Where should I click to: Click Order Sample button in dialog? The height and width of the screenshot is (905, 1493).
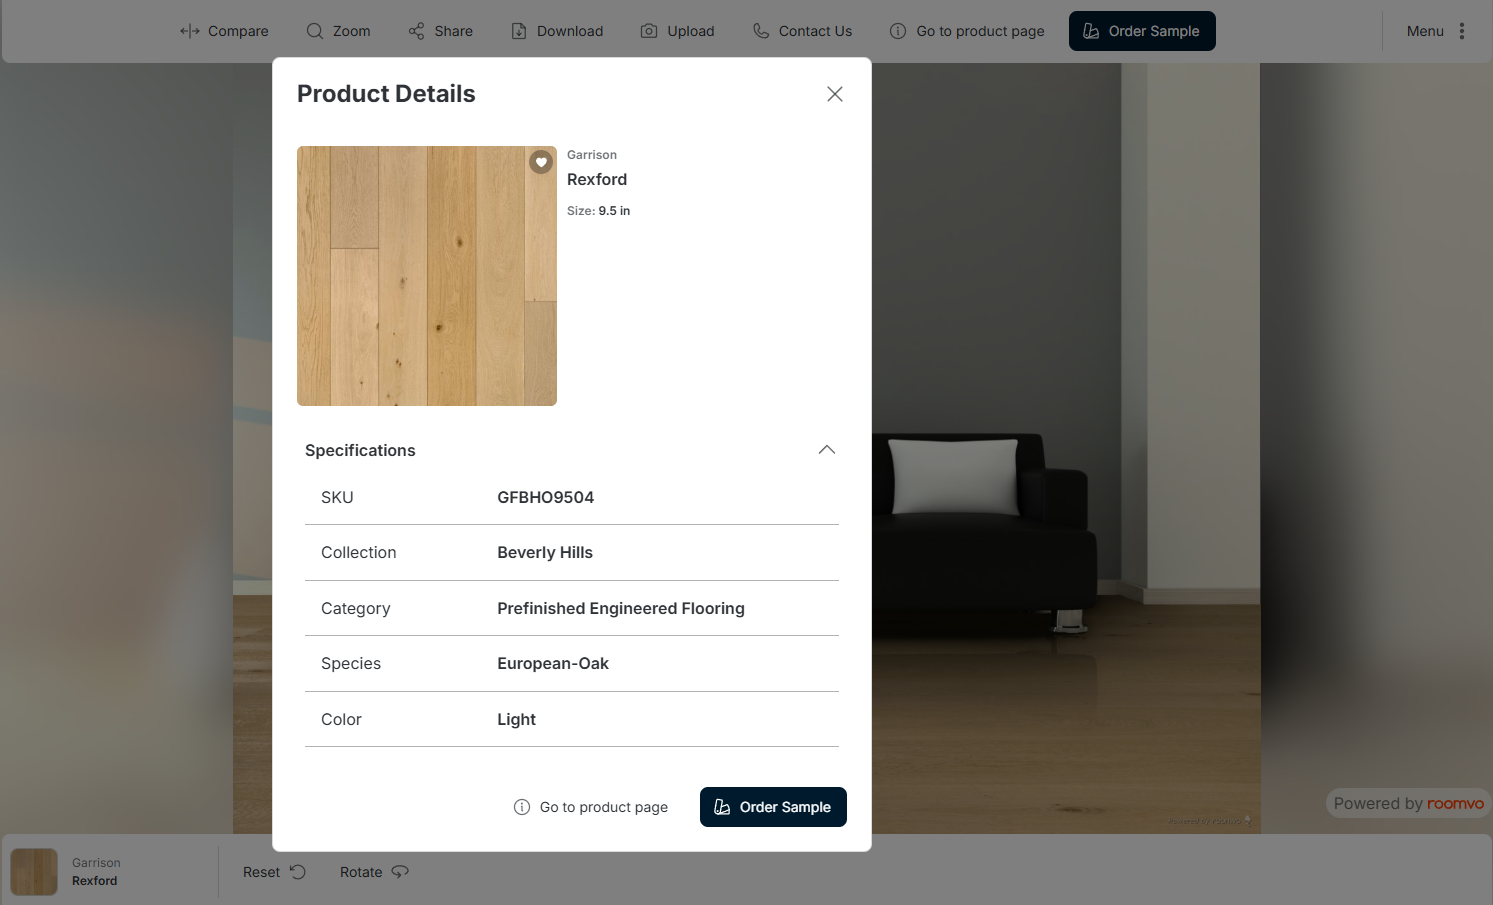coord(773,807)
